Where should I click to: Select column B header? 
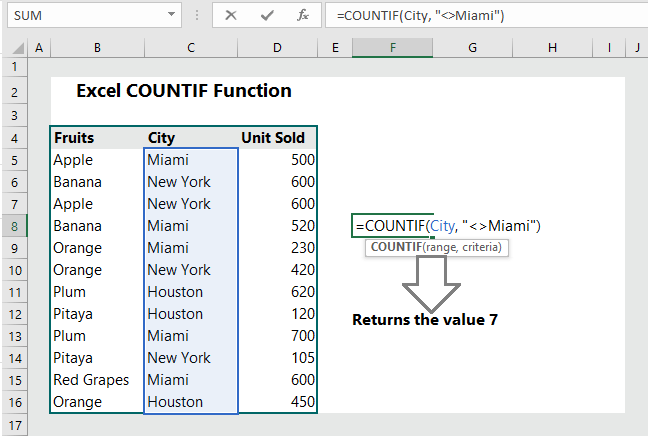(x=98, y=48)
